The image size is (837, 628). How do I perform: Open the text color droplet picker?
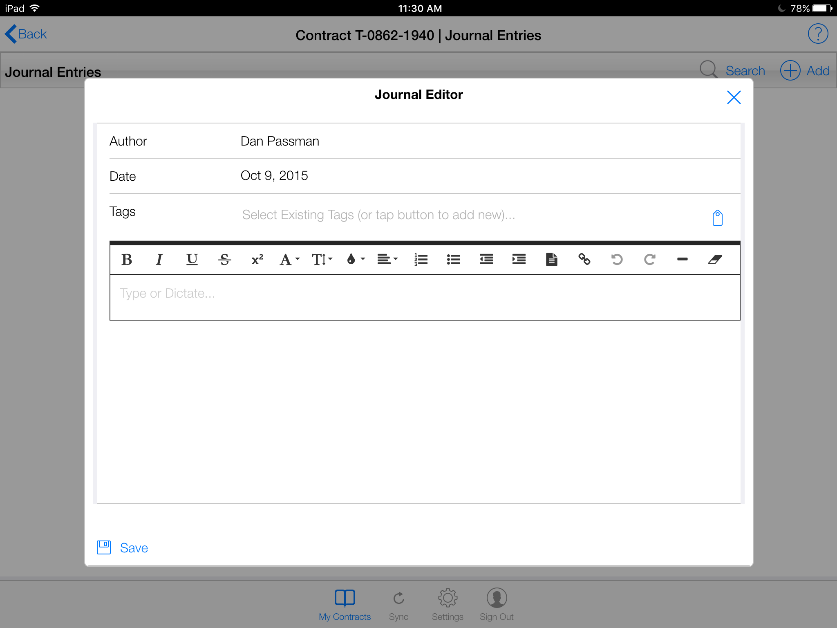pos(354,260)
